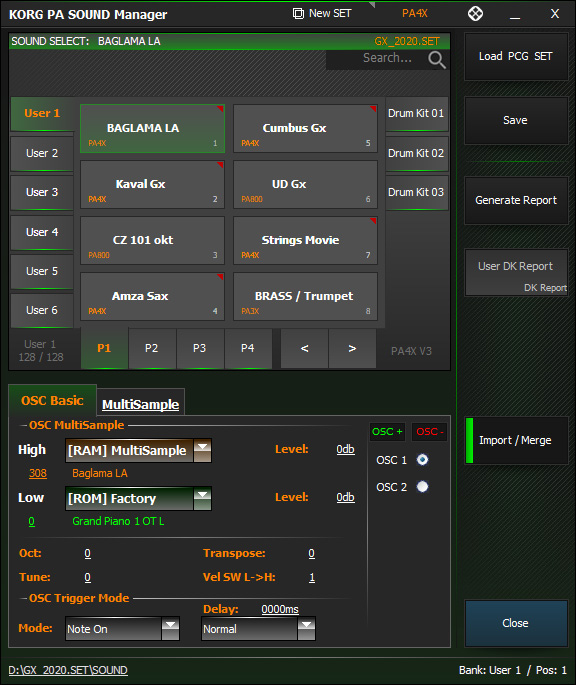This screenshot has height=685, width=576.
Task: Go to page P2
Action: click(x=152, y=348)
